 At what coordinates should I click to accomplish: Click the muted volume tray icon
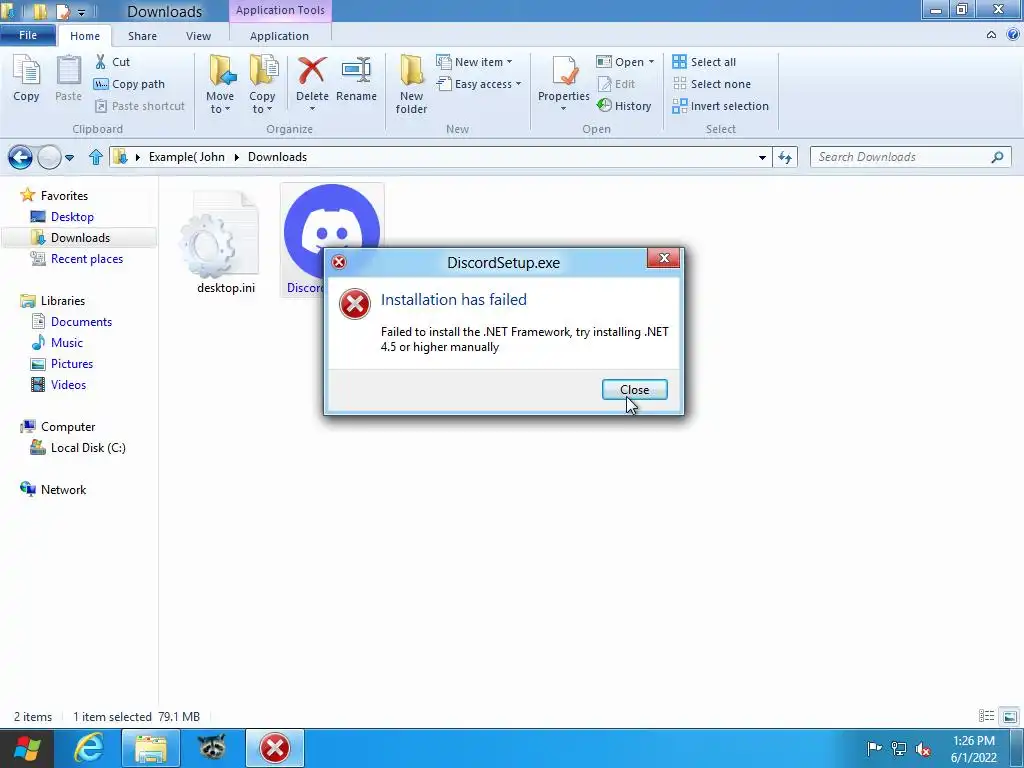click(923, 749)
